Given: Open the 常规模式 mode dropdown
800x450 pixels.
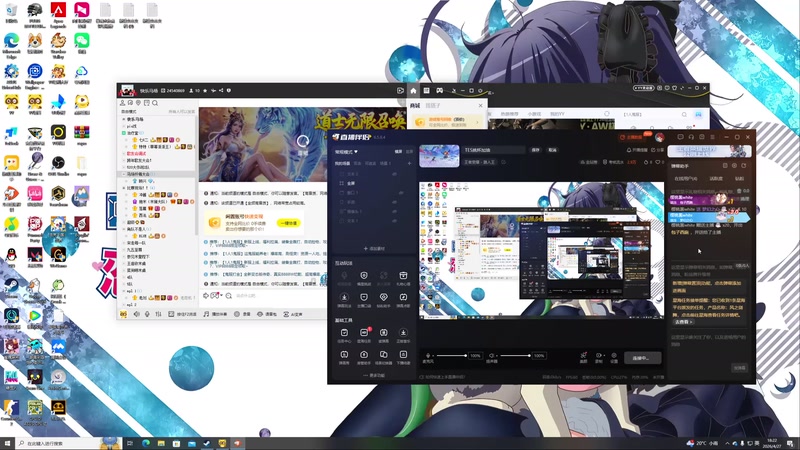Looking at the screenshot, I should point(346,152).
